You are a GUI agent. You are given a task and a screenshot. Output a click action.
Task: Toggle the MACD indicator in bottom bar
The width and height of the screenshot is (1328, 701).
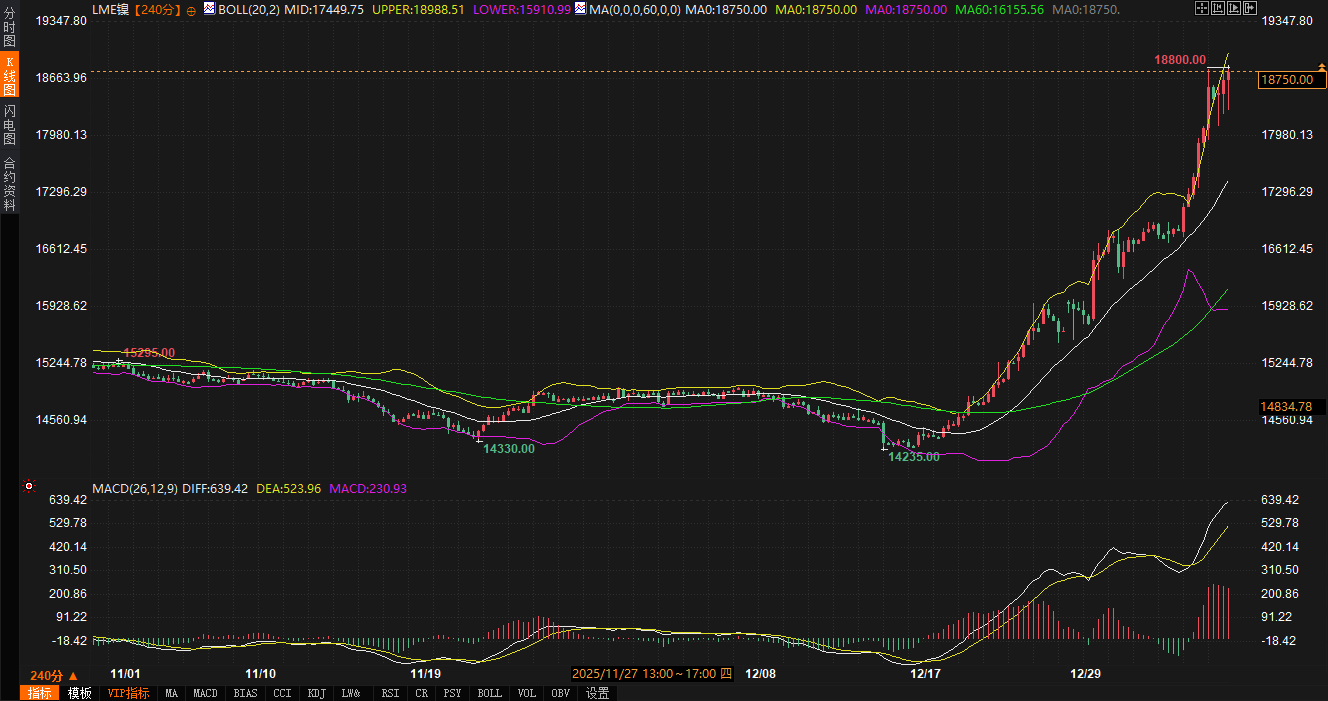pyautogui.click(x=205, y=693)
